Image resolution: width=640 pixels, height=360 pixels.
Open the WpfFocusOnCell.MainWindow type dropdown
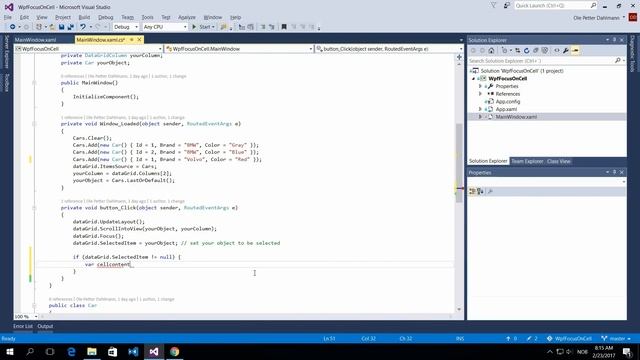point(239,49)
